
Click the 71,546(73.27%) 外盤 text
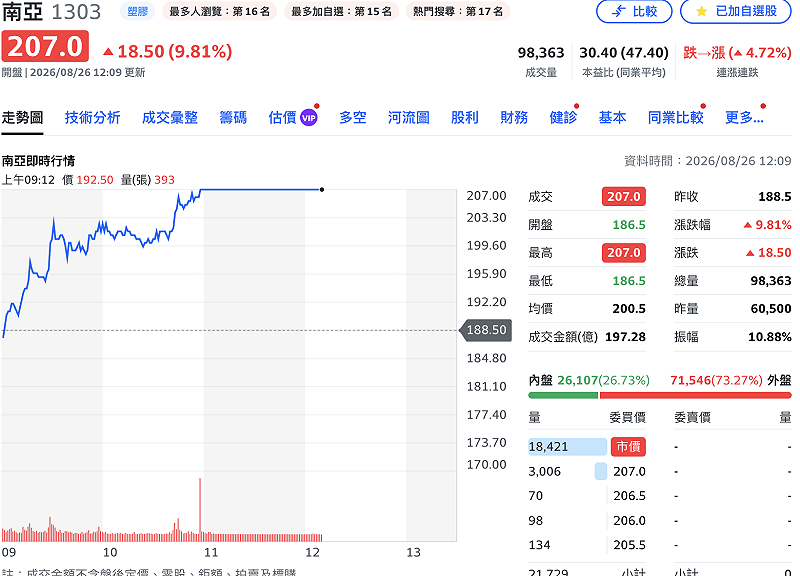[x=731, y=380]
